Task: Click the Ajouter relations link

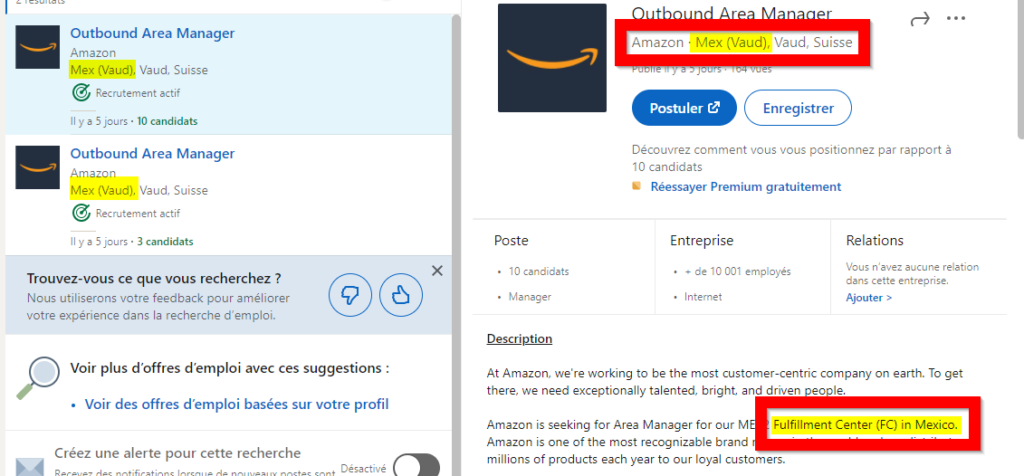Action: pyautogui.click(x=869, y=298)
